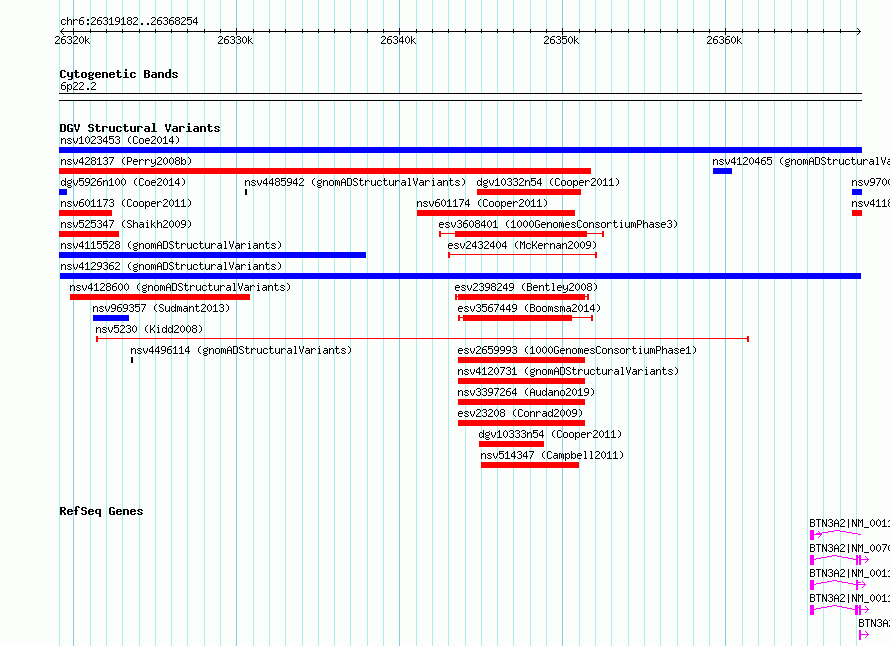Click the Cytogenetic Bands track title
Image resolution: width=890 pixels, height=646 pixels.
click(x=119, y=74)
